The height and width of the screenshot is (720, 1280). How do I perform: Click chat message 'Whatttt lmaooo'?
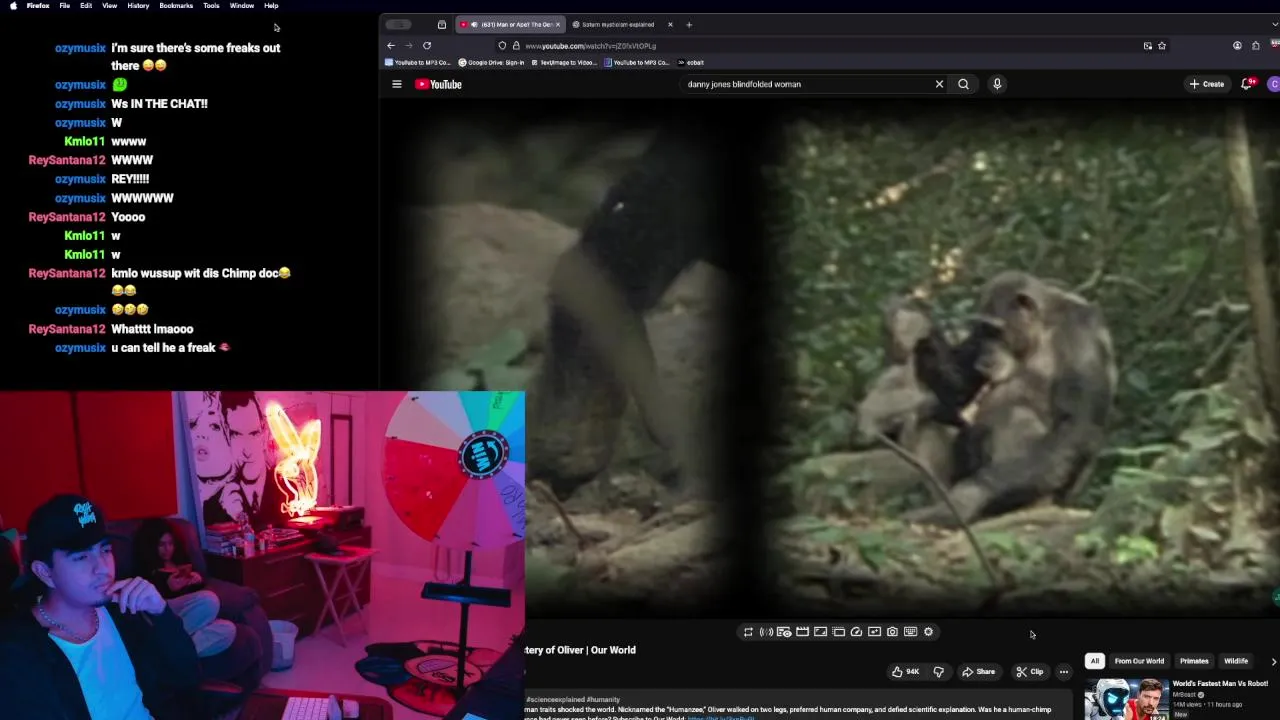pos(152,329)
